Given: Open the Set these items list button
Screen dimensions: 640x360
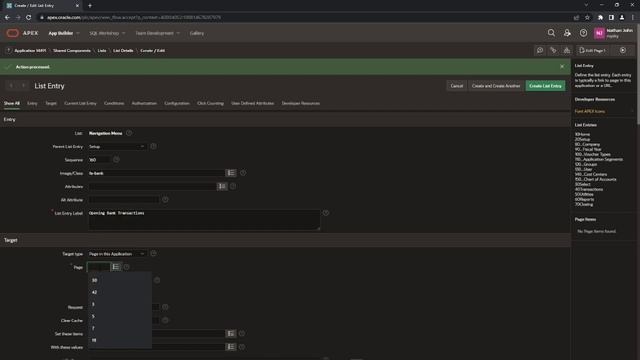Looking at the screenshot, I should point(231,333).
